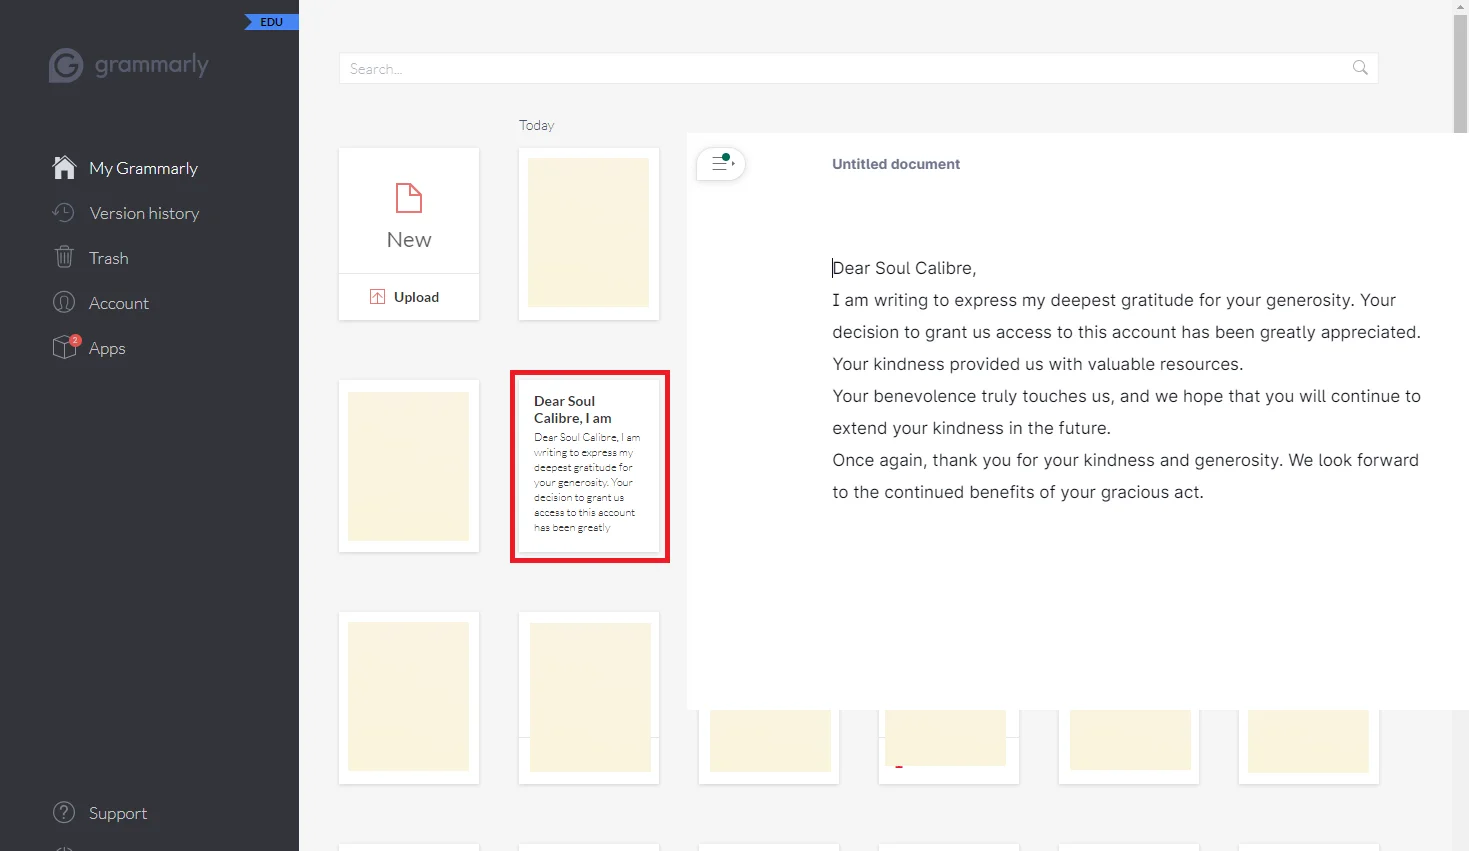Click the Support question mark icon
The width and height of the screenshot is (1469, 851).
coord(64,812)
